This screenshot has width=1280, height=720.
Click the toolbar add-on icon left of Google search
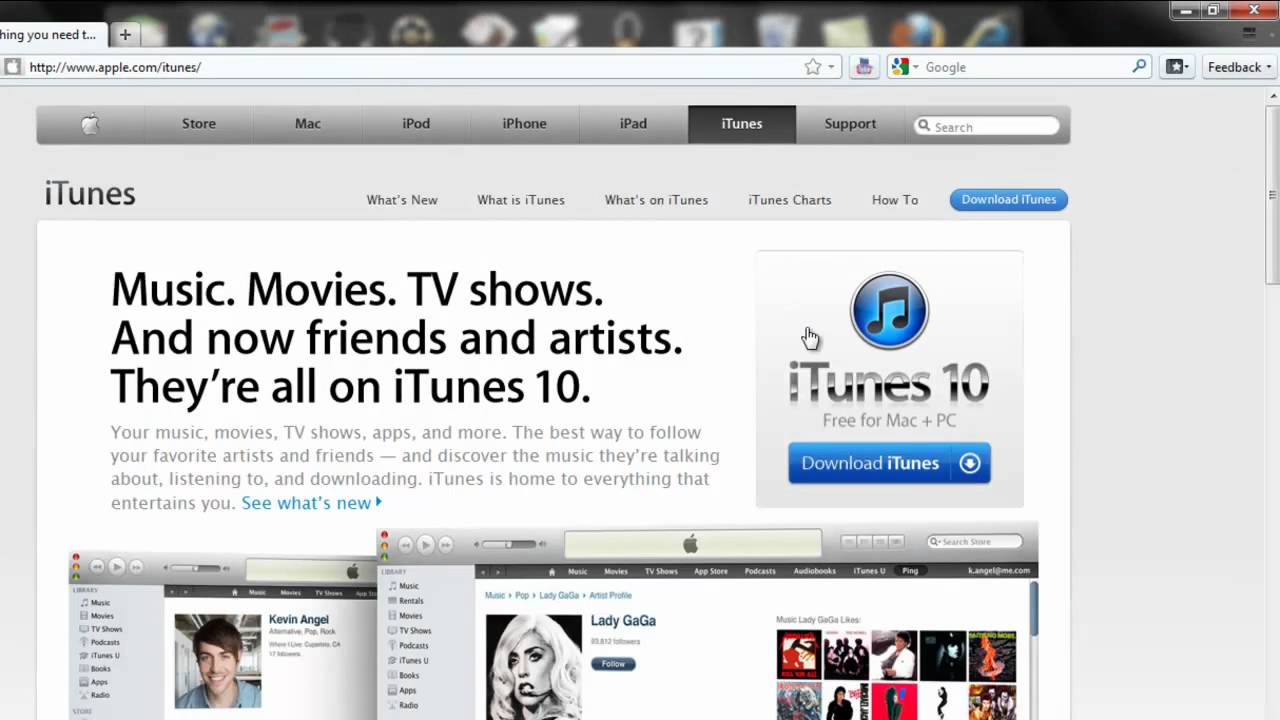[864, 67]
